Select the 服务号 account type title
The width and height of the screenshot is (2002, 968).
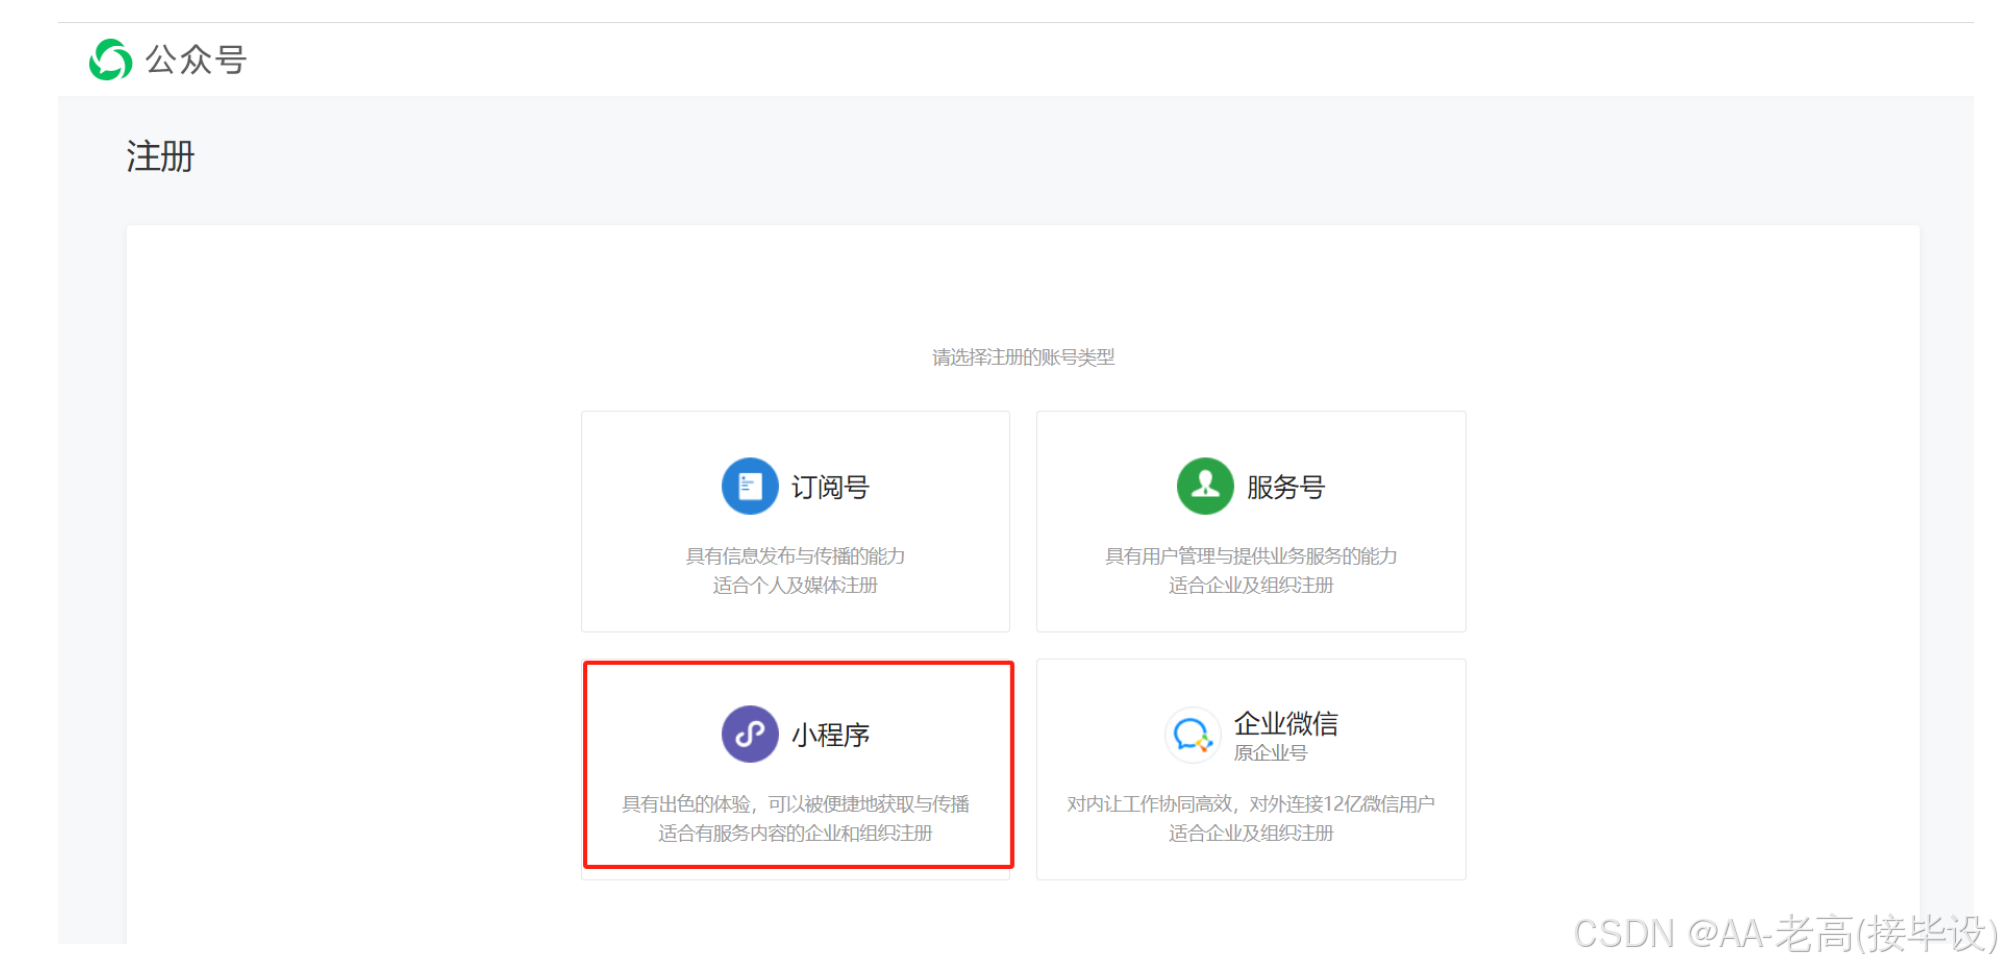coord(1285,487)
